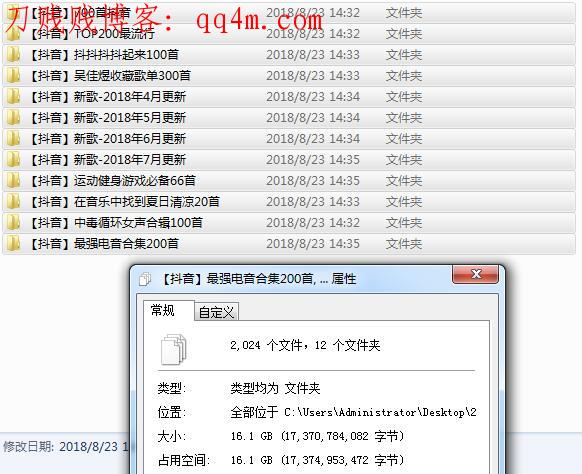
Task: Close the 属性 properties dialog
Action: 475,274
